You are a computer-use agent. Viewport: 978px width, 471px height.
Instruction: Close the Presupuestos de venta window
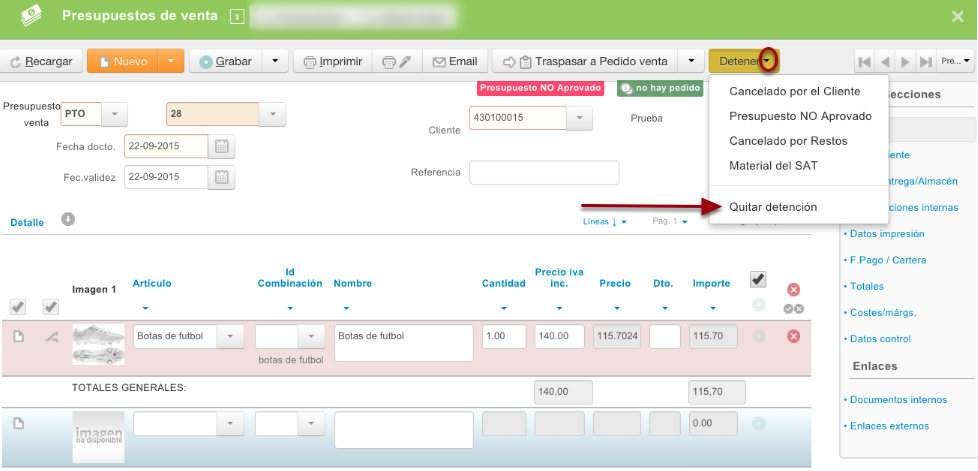pos(957,16)
